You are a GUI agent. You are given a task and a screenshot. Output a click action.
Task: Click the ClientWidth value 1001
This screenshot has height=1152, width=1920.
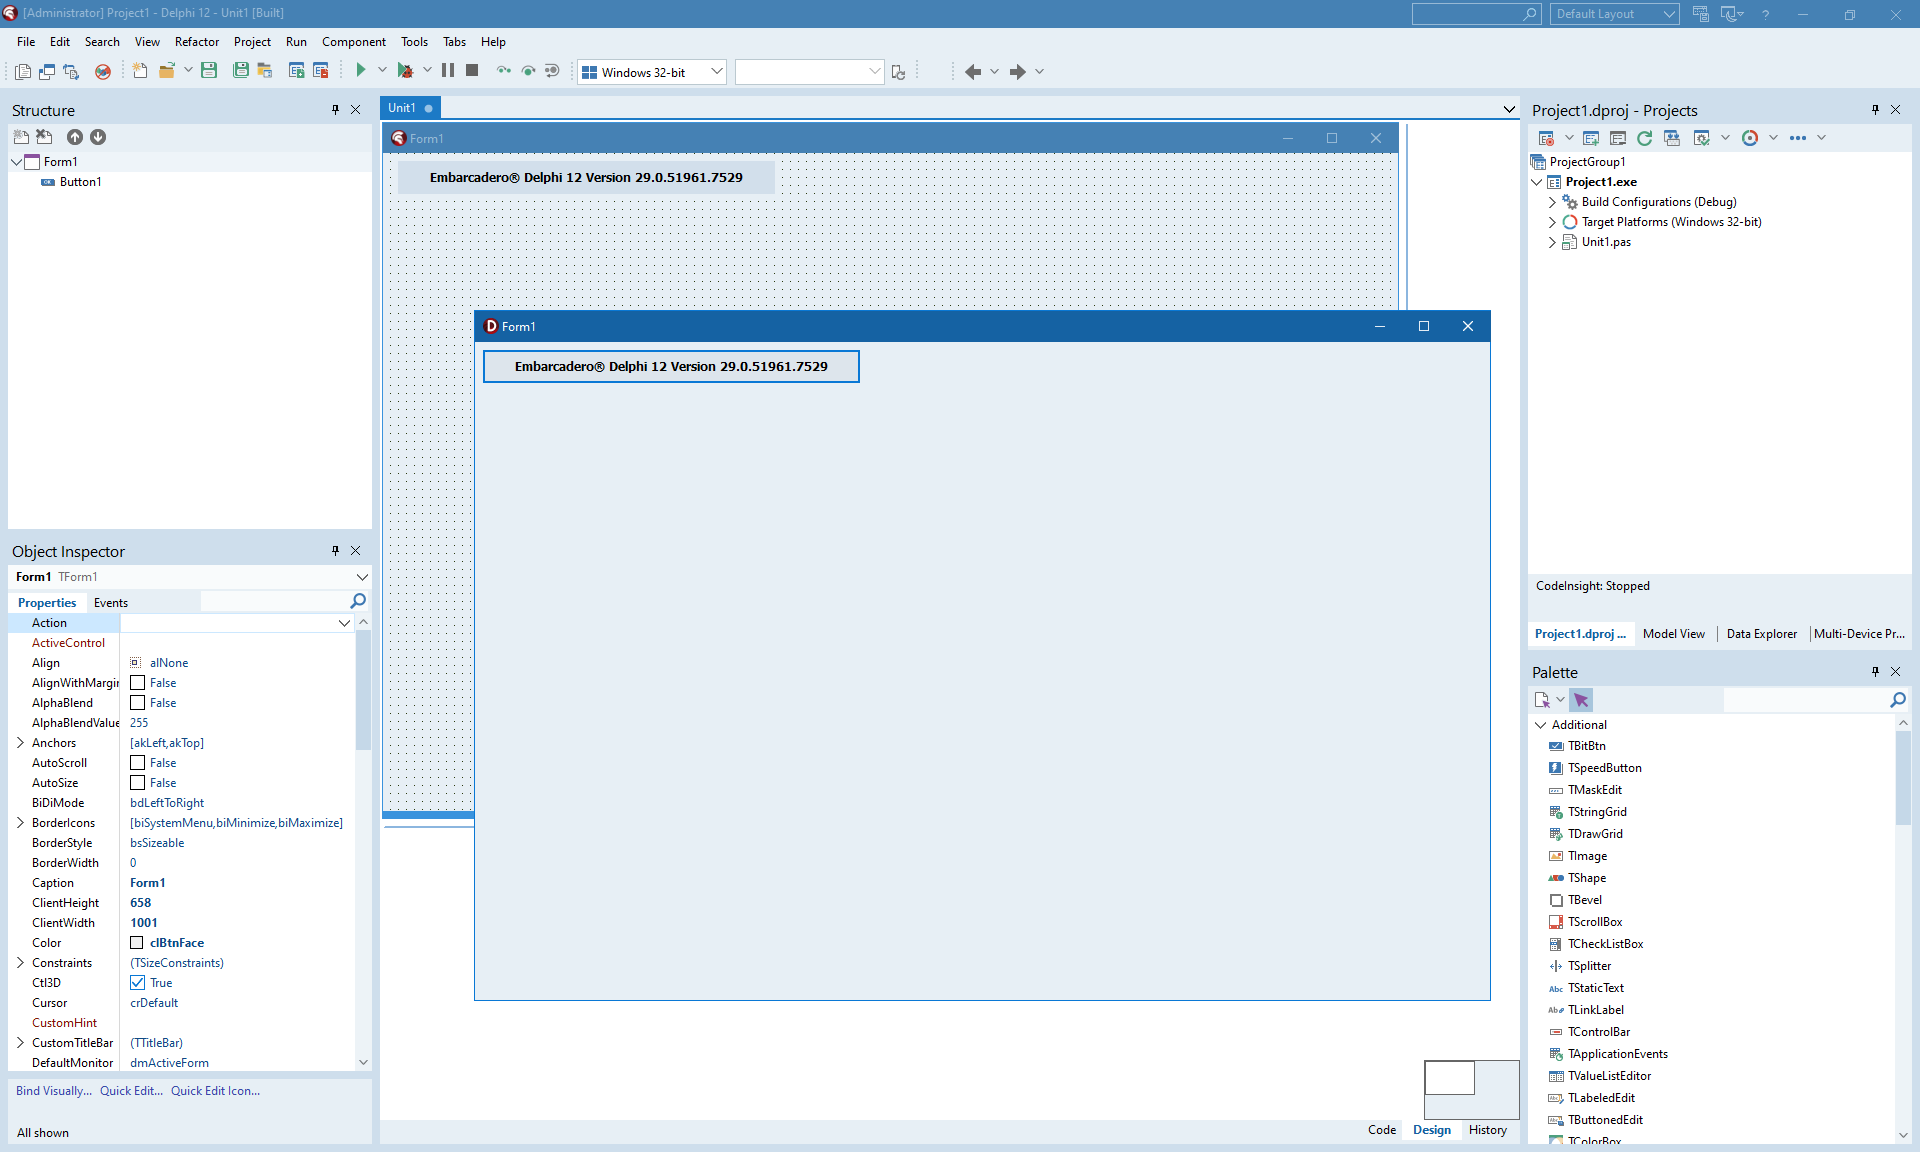(x=144, y=923)
